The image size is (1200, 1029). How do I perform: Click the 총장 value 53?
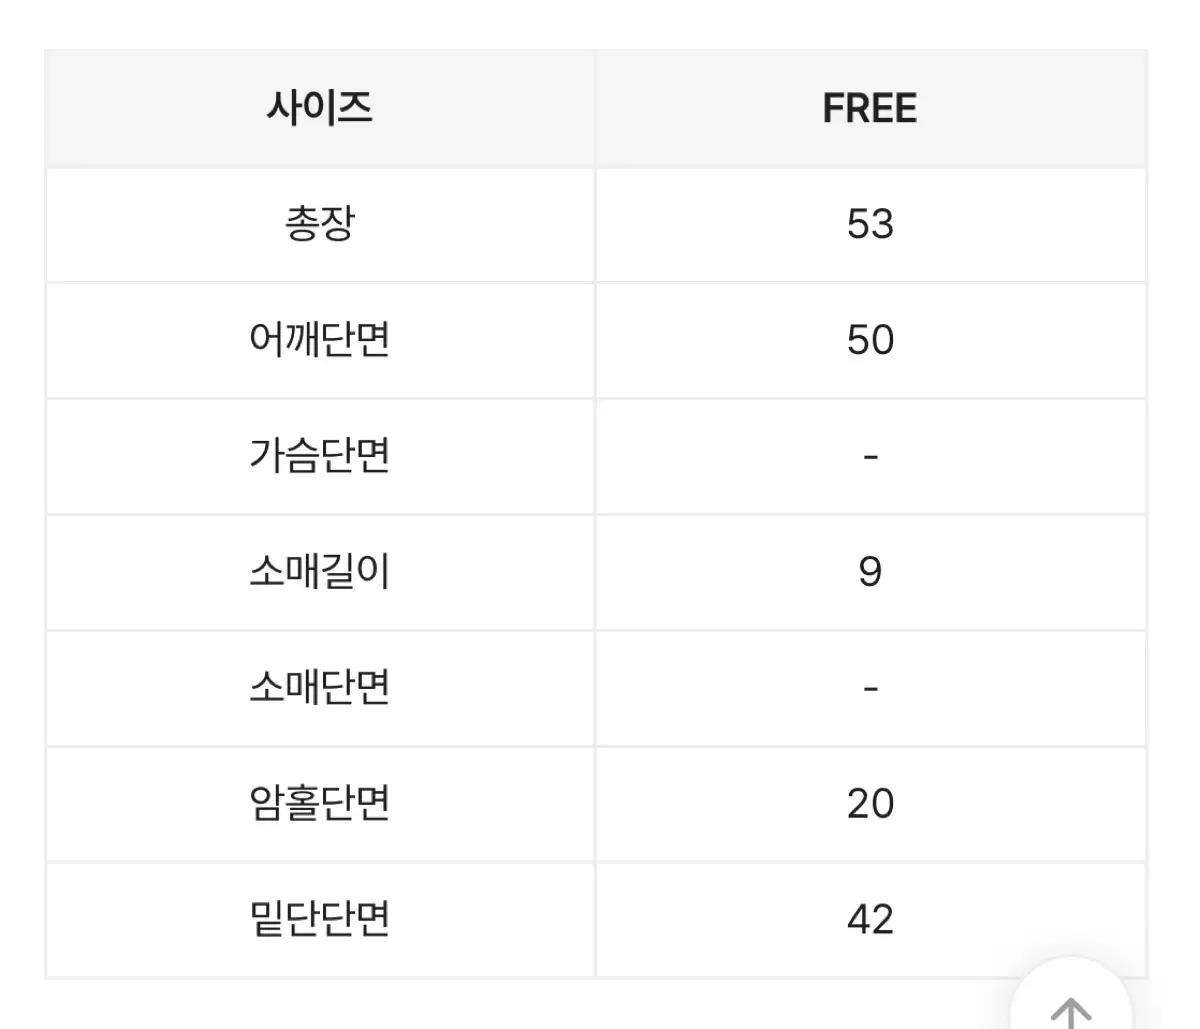point(870,224)
